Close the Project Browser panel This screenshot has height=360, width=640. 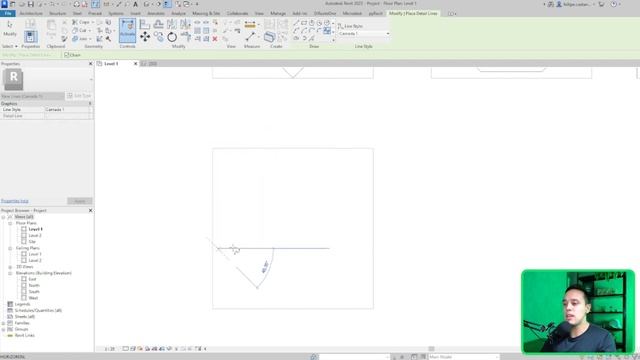(x=91, y=210)
